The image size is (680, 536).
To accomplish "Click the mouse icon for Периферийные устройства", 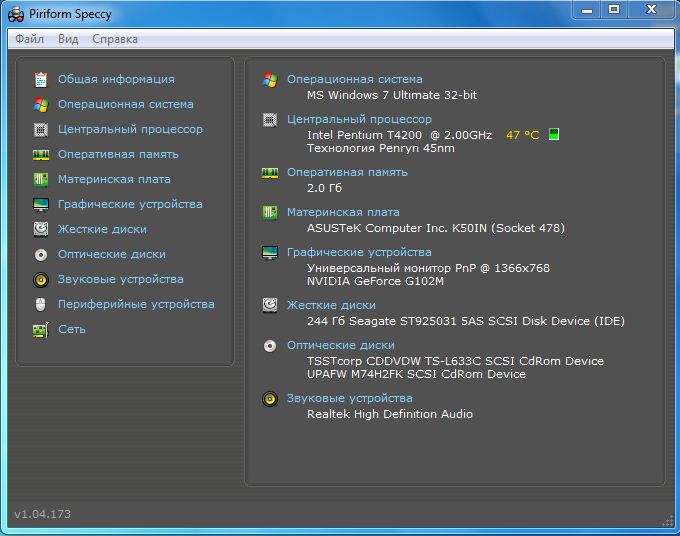I will [40, 304].
